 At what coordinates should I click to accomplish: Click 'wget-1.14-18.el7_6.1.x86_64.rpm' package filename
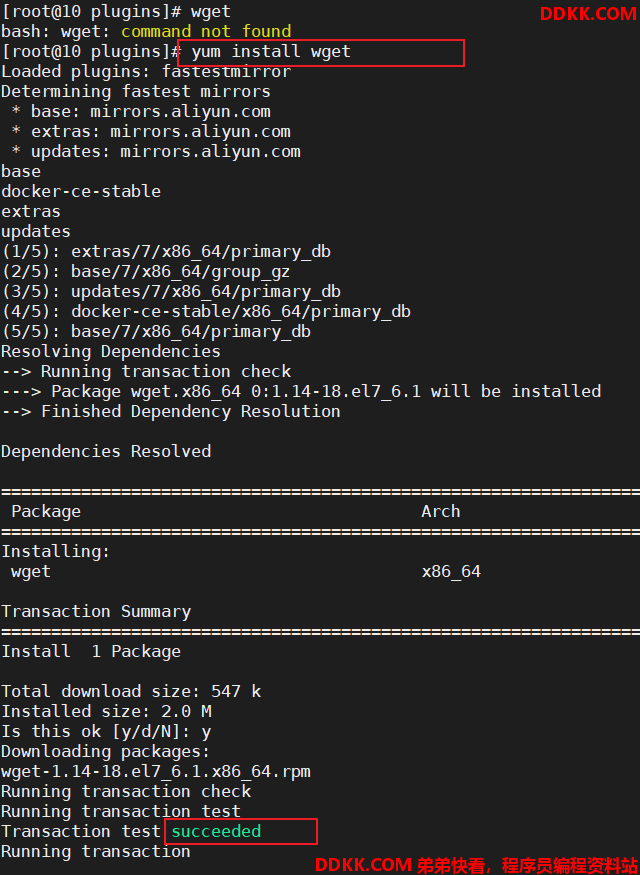point(156,772)
